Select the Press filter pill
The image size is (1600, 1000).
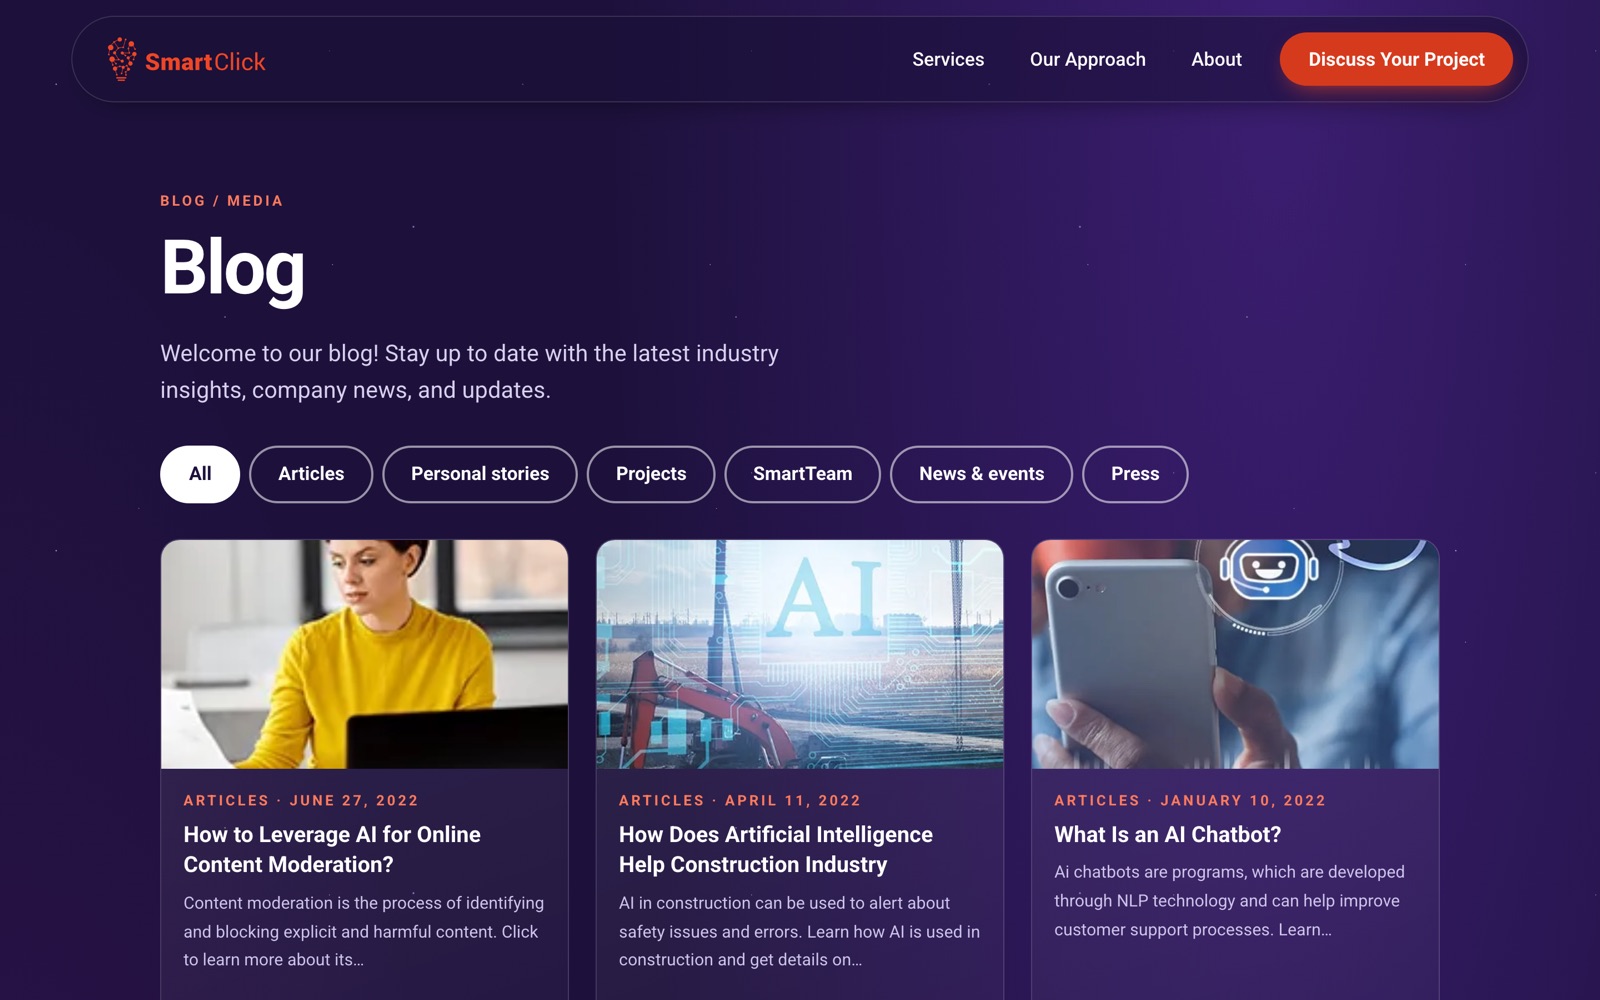coord(1135,474)
